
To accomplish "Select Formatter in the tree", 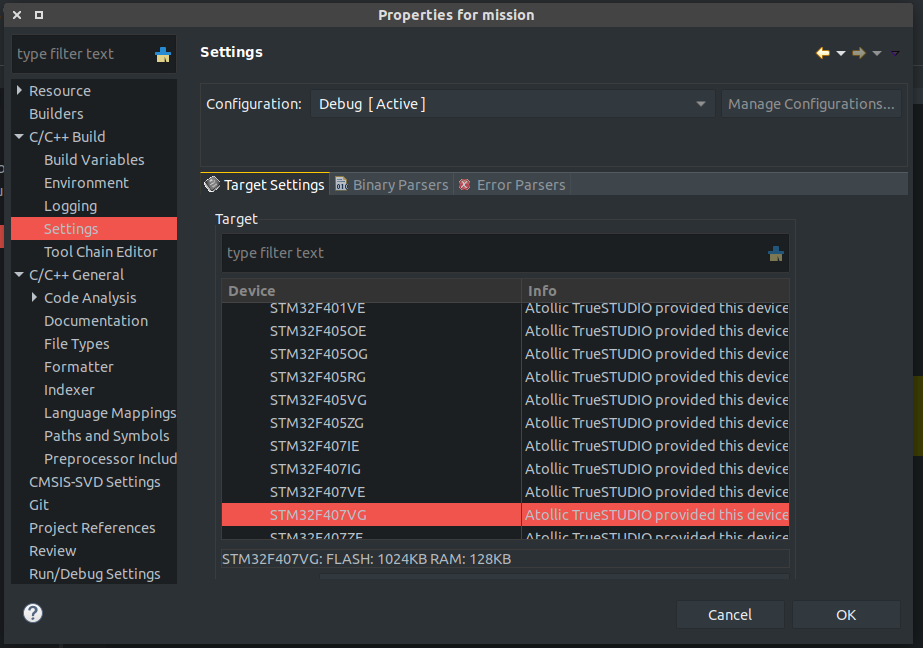I will (x=79, y=367).
